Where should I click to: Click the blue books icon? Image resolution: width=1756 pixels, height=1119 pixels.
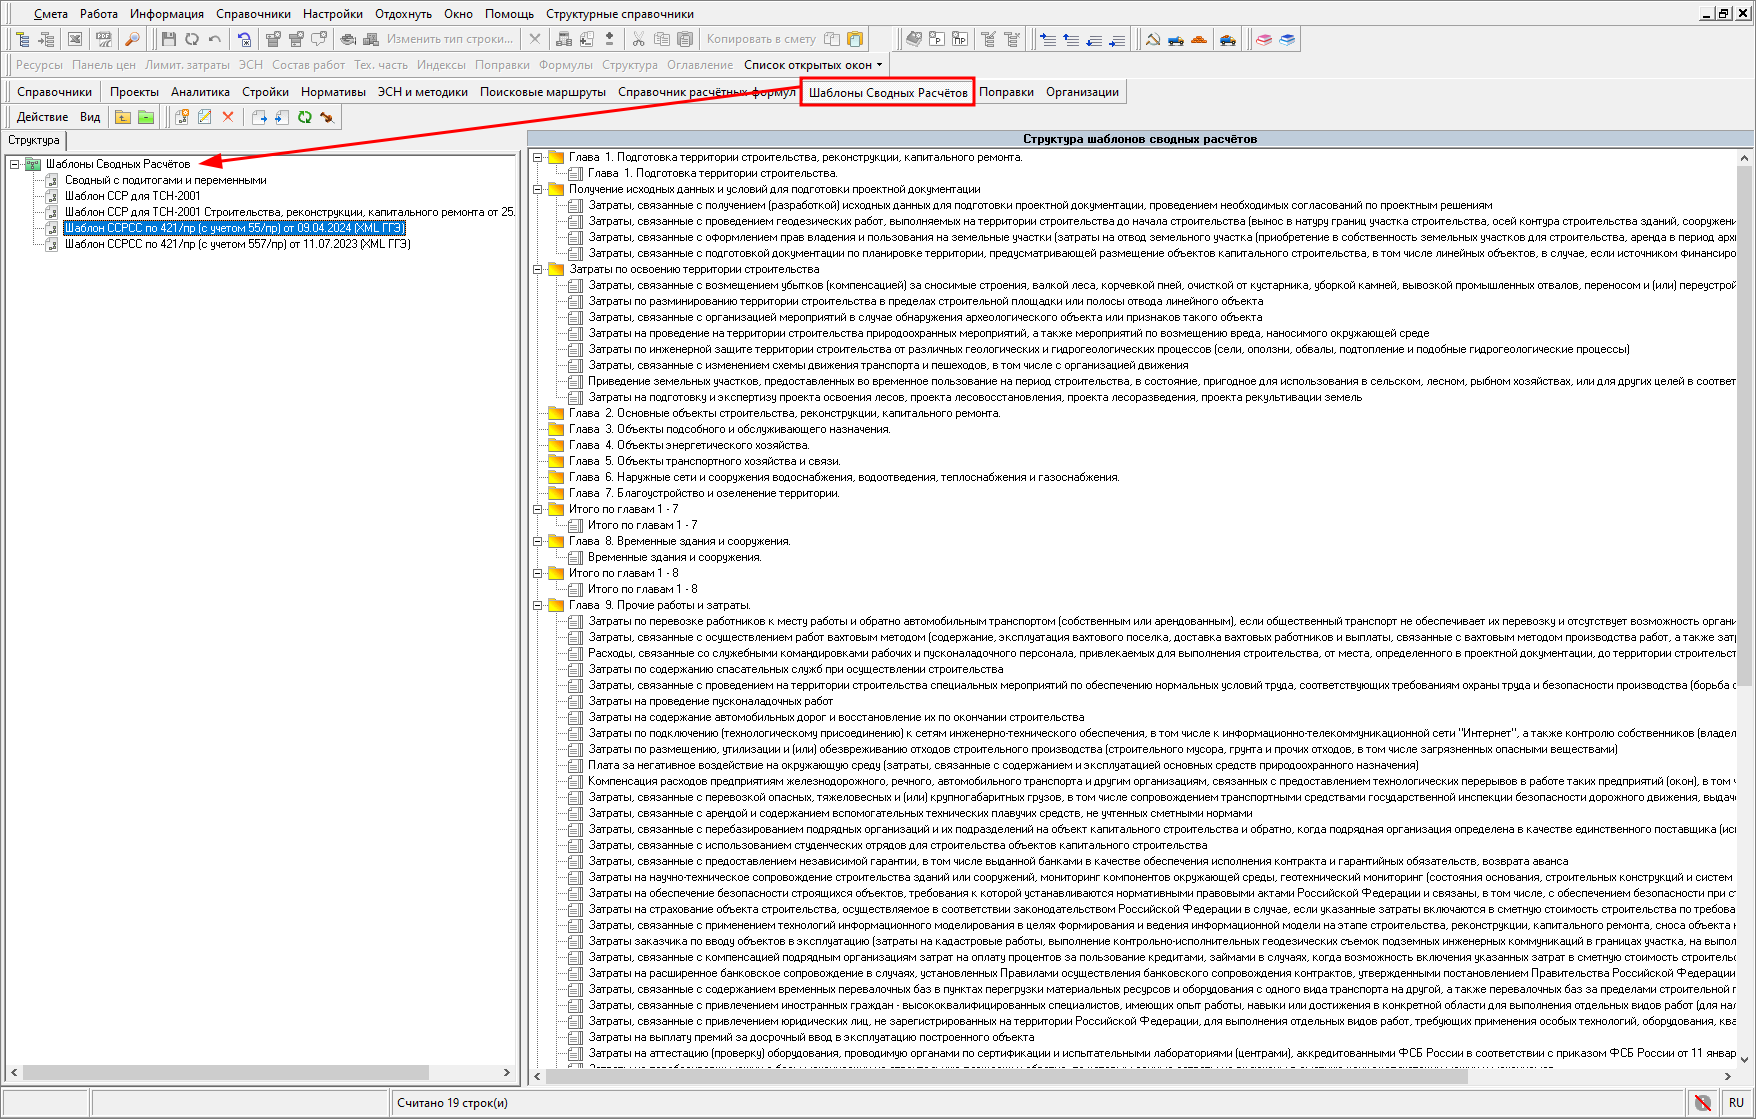pyautogui.click(x=1287, y=39)
